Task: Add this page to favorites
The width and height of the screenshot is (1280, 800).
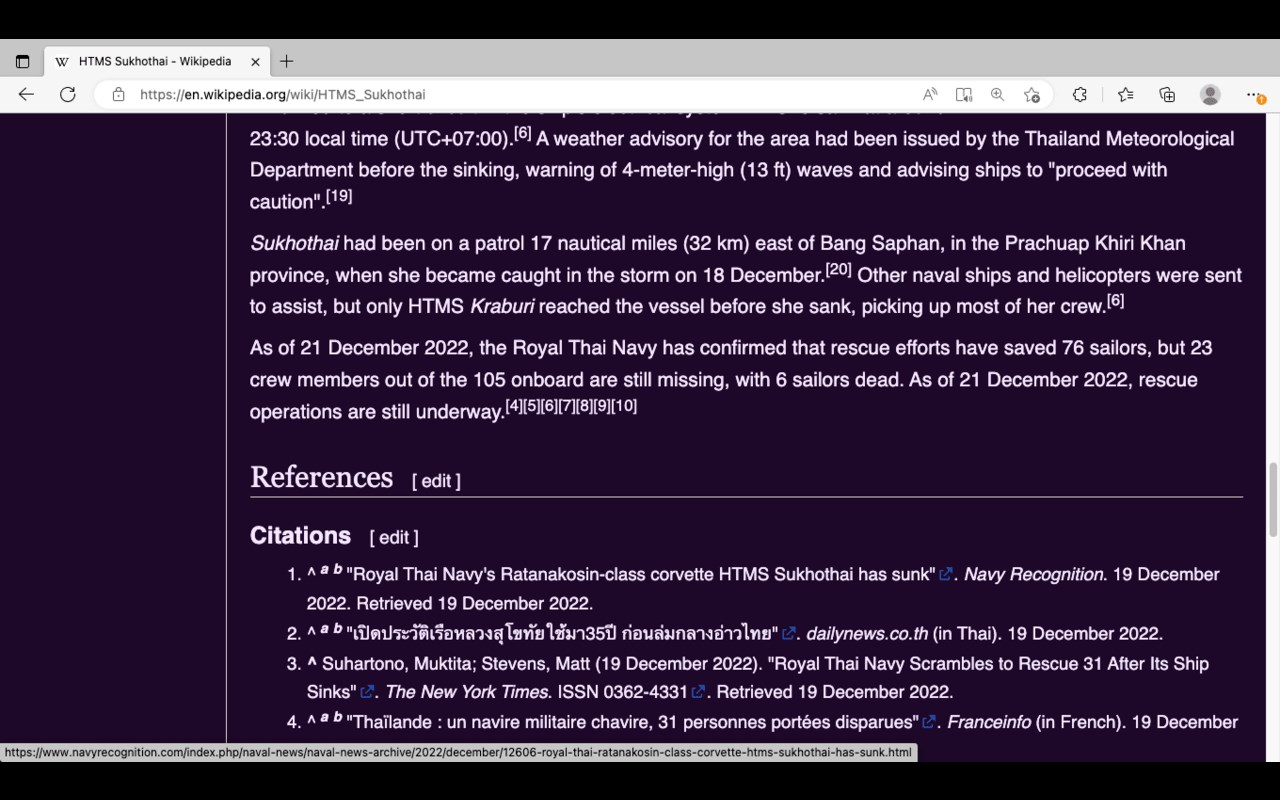Action: 1032,94
